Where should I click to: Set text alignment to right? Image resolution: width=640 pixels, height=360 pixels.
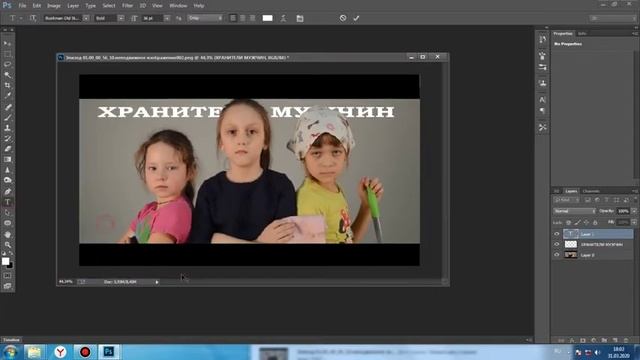tap(252, 18)
